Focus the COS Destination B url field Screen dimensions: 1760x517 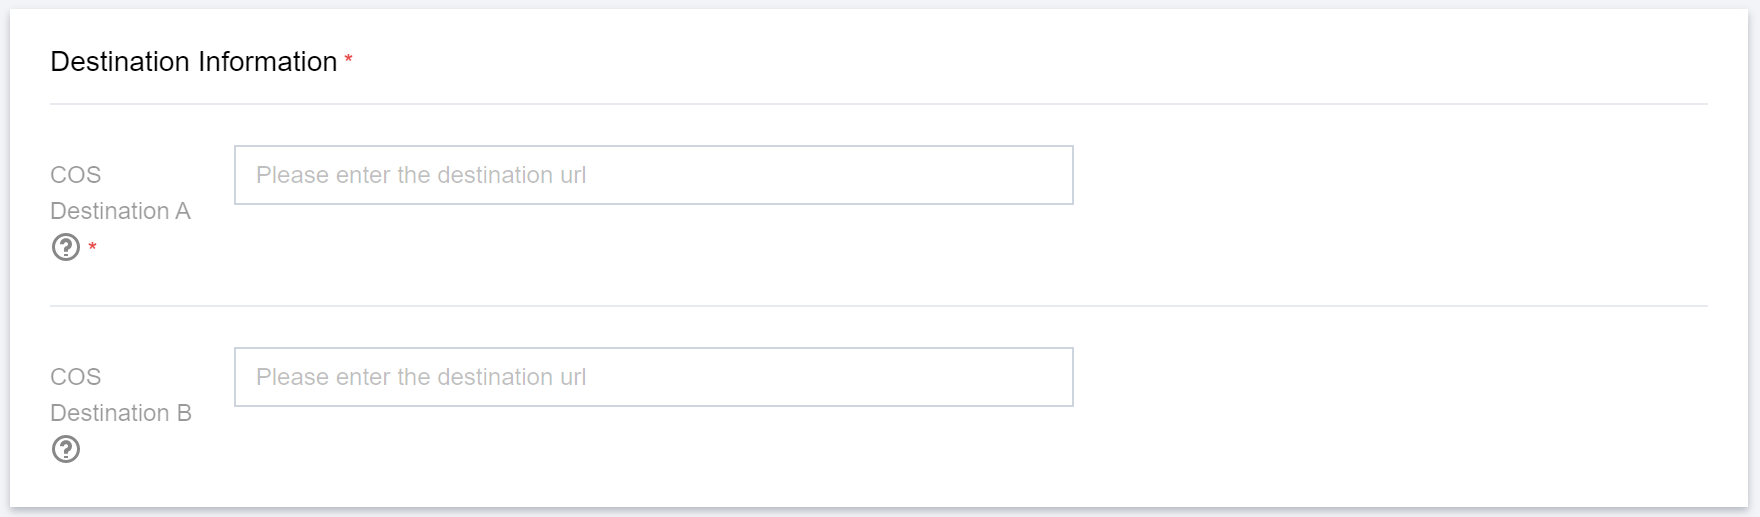[x=653, y=377]
